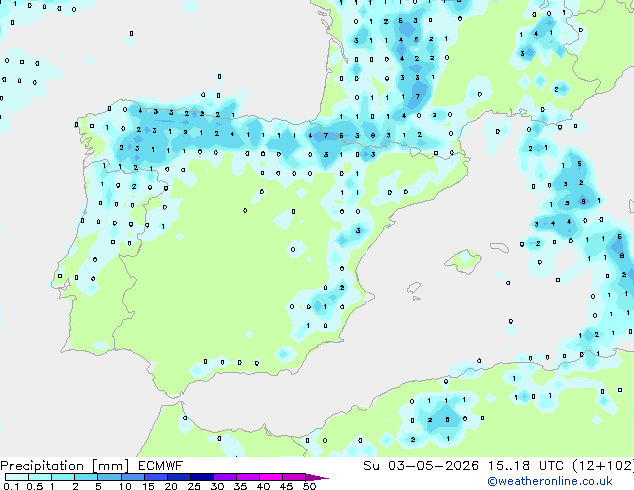
Task: Click the legend arrow tip beyond 50
Action: (317, 477)
